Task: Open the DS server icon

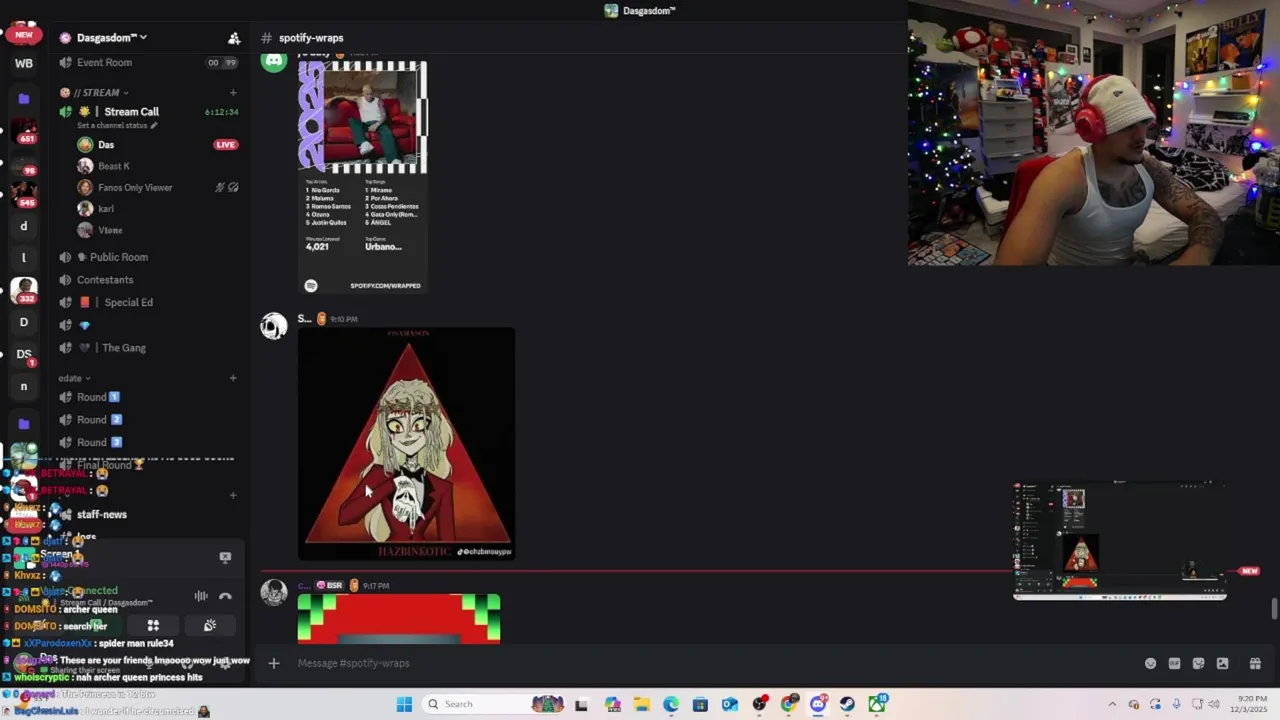Action: point(24,354)
